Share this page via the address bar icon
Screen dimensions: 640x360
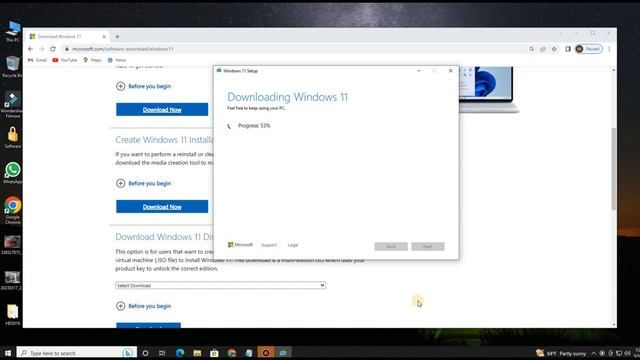[543, 49]
